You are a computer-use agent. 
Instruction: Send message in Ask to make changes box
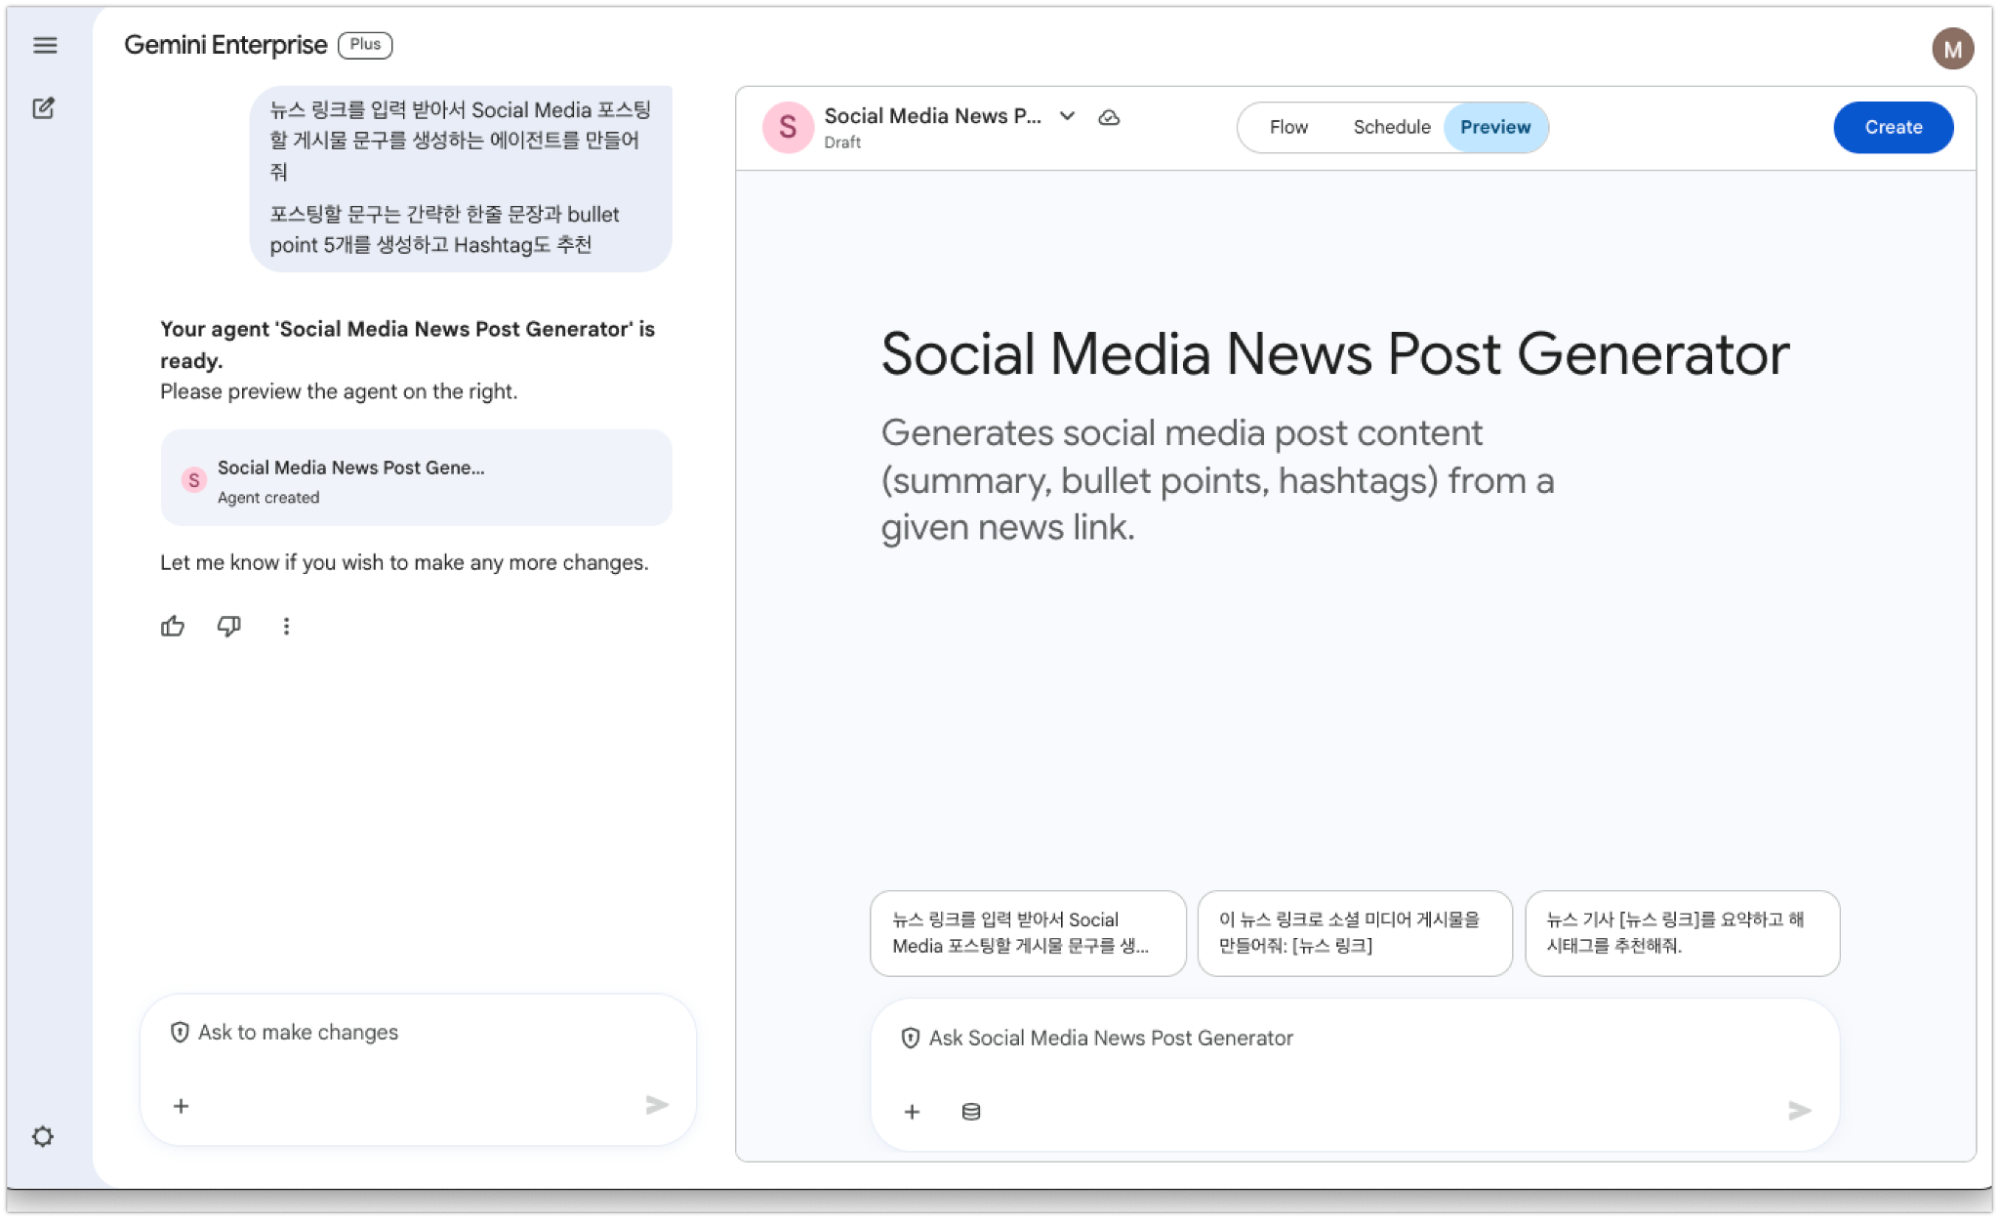[656, 1105]
